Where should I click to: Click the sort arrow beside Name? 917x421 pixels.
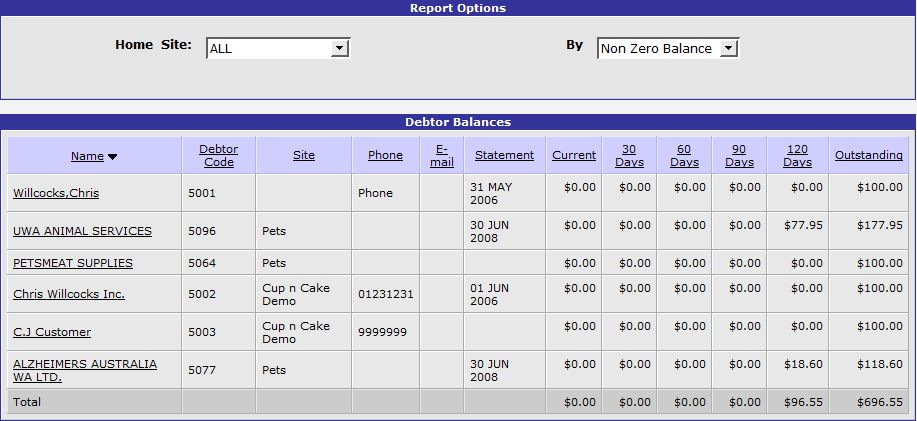coord(113,156)
